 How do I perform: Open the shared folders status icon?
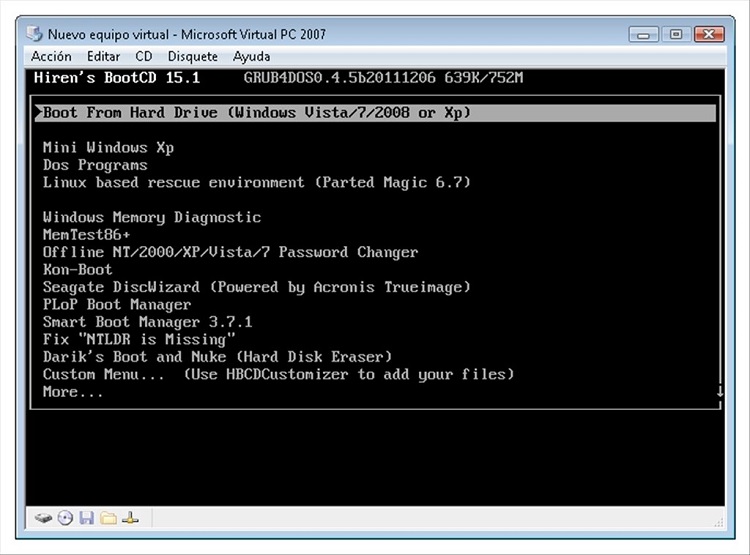[x=108, y=518]
